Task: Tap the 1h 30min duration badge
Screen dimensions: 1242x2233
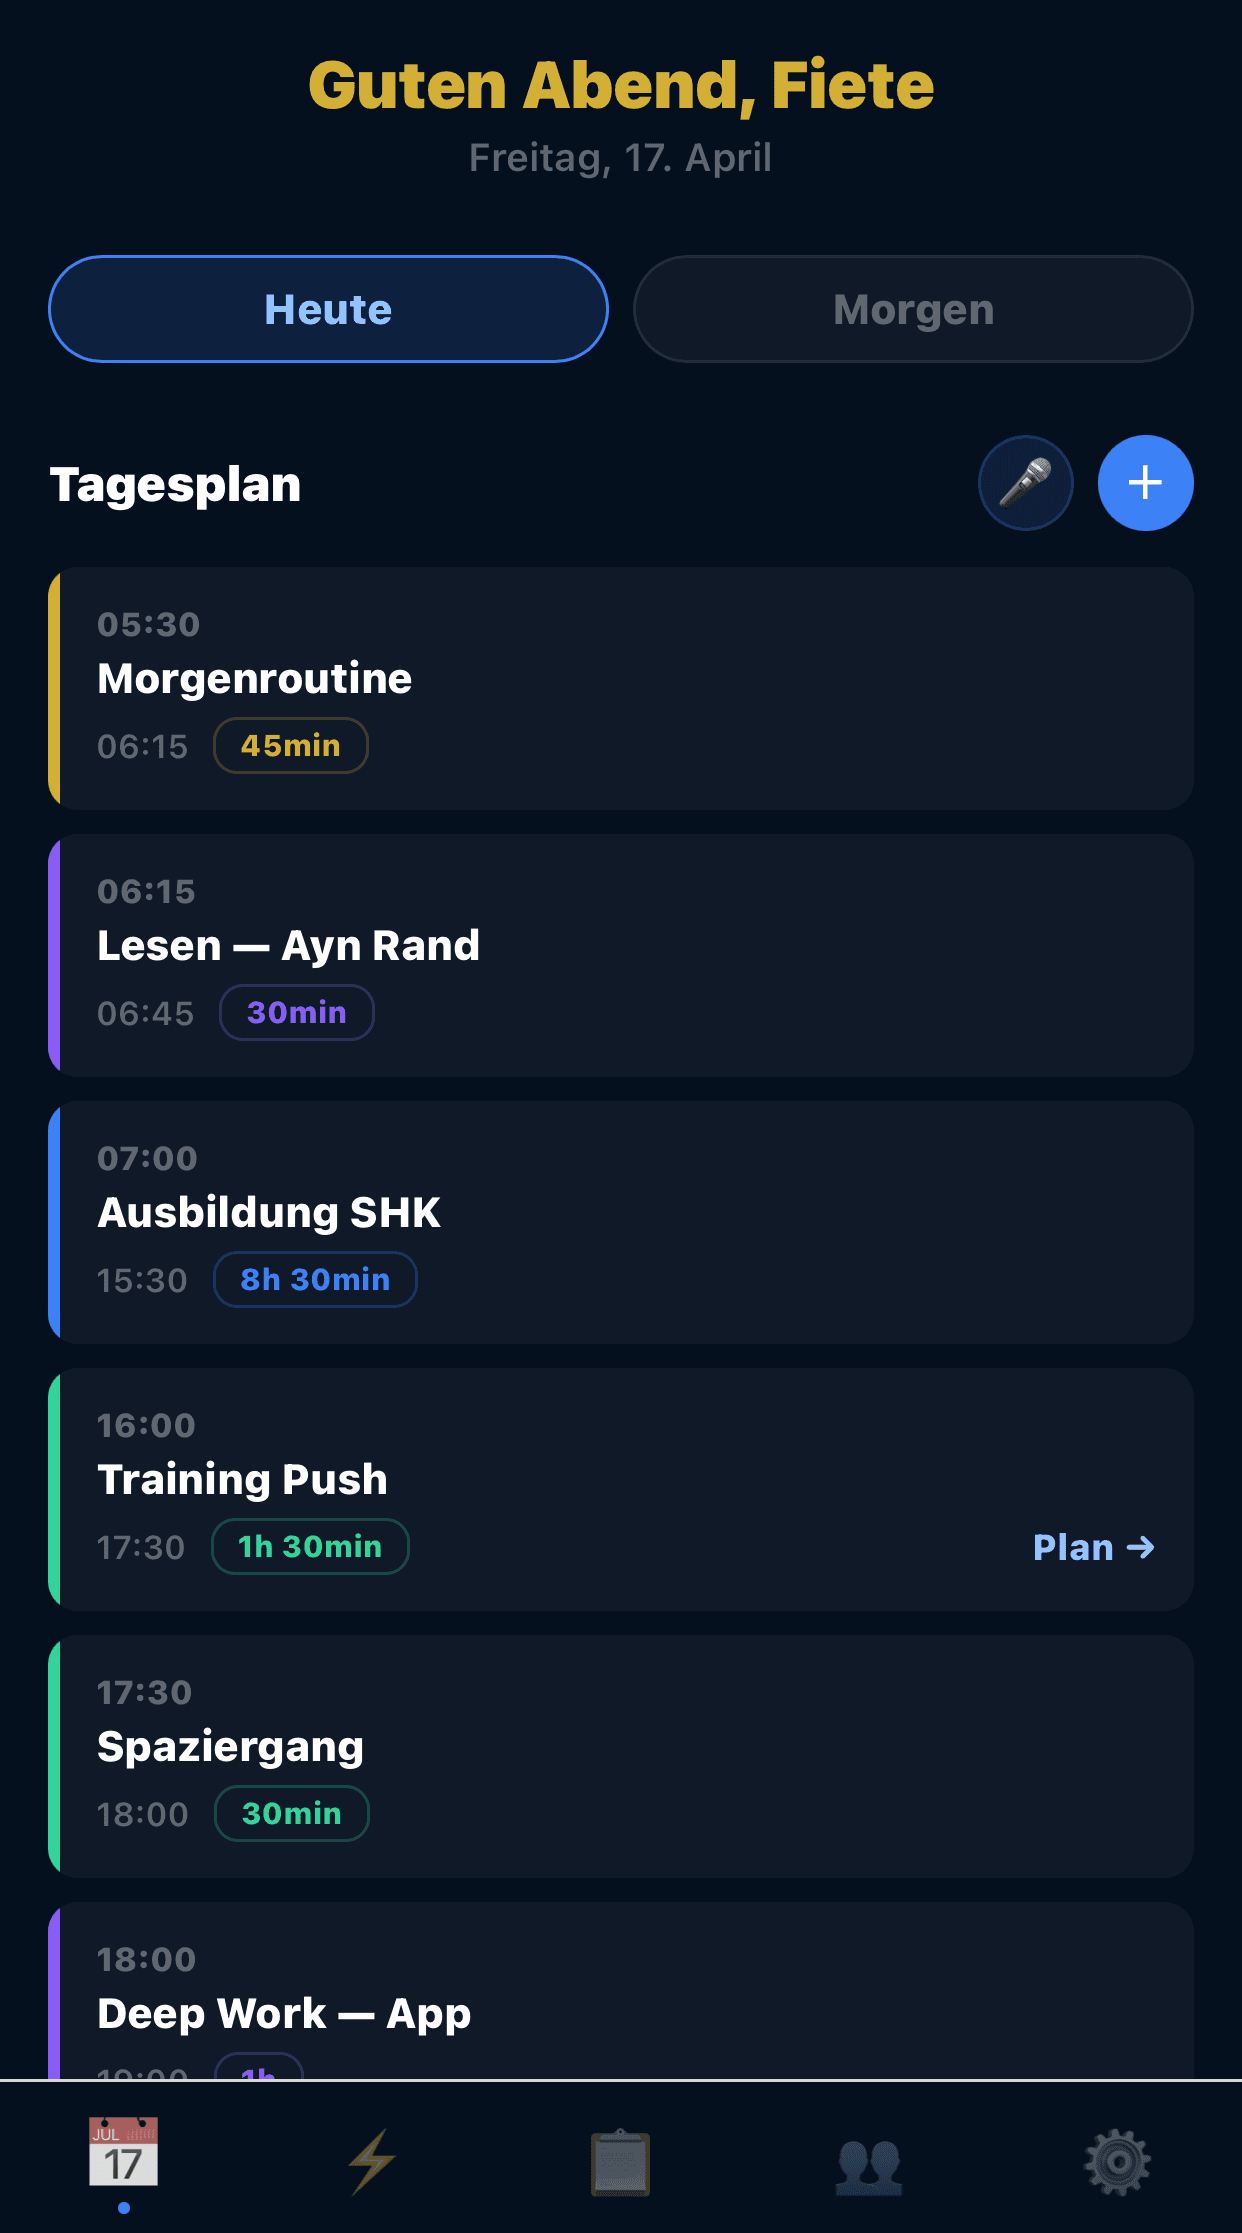Action: (310, 1547)
